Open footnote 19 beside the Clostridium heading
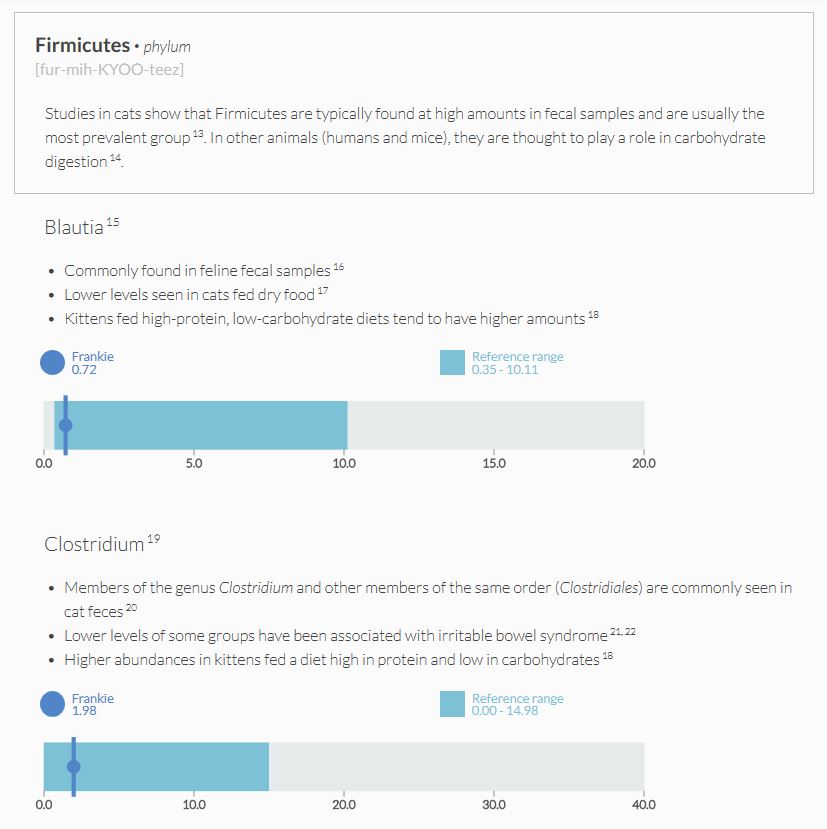The image size is (827, 829). pos(153,540)
